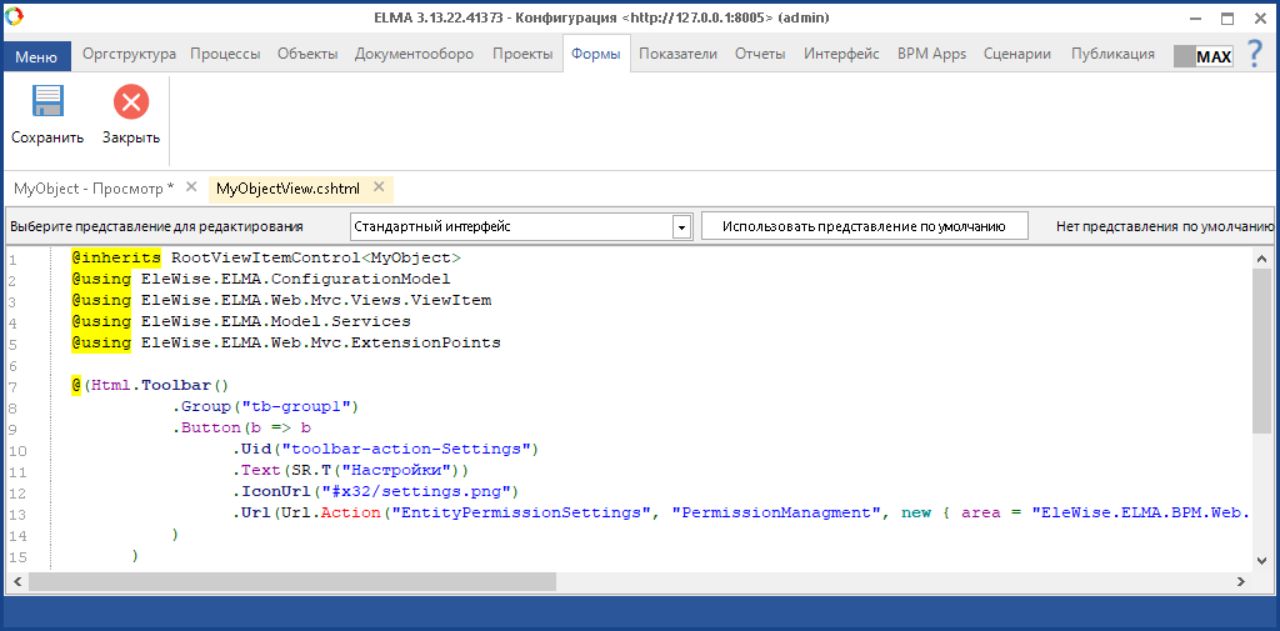Open the BPM Apps tab

932,54
